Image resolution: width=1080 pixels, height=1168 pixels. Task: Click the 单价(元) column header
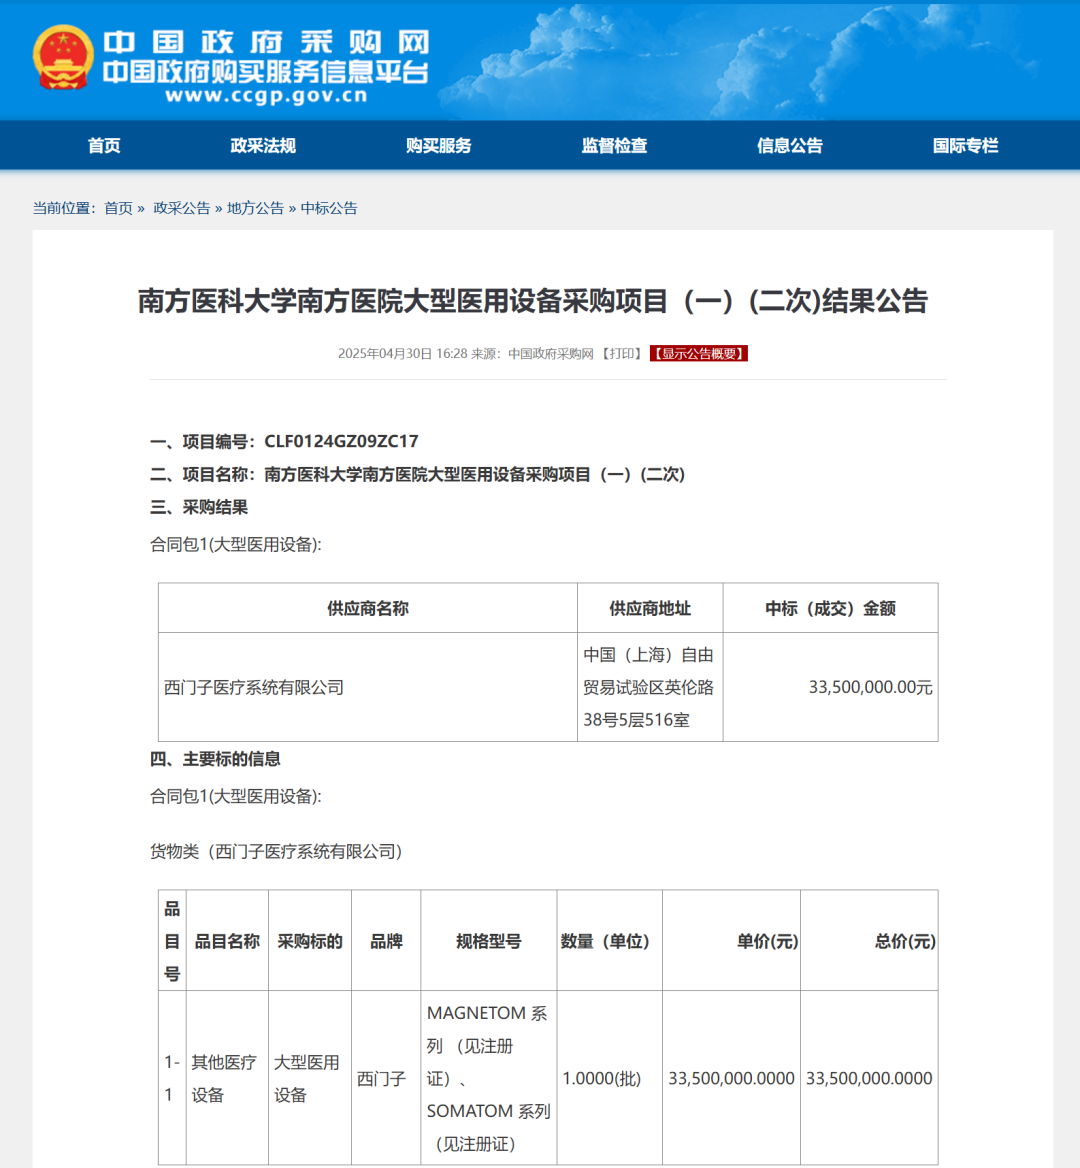[x=731, y=941]
